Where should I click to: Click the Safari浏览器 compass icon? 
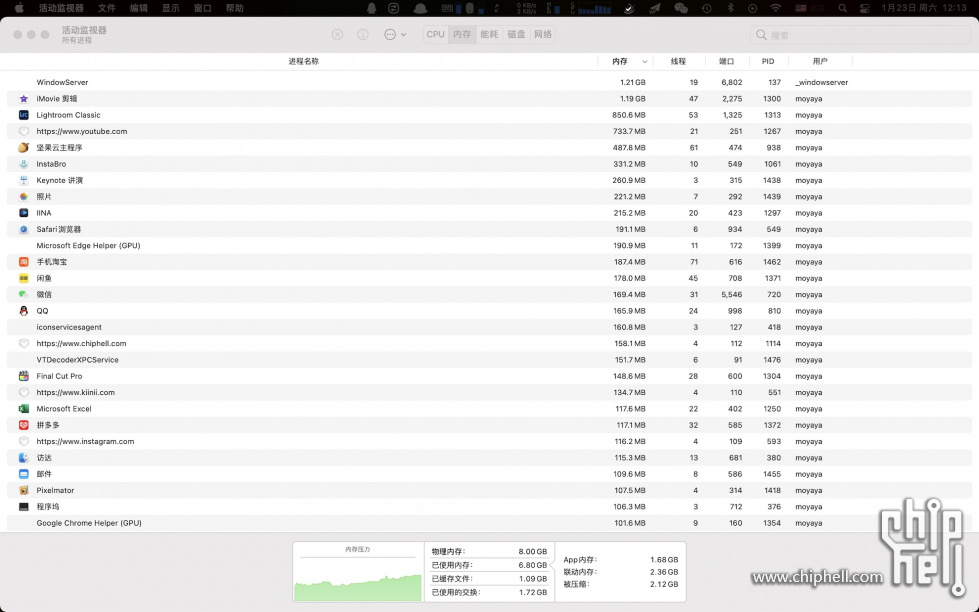pos(24,229)
